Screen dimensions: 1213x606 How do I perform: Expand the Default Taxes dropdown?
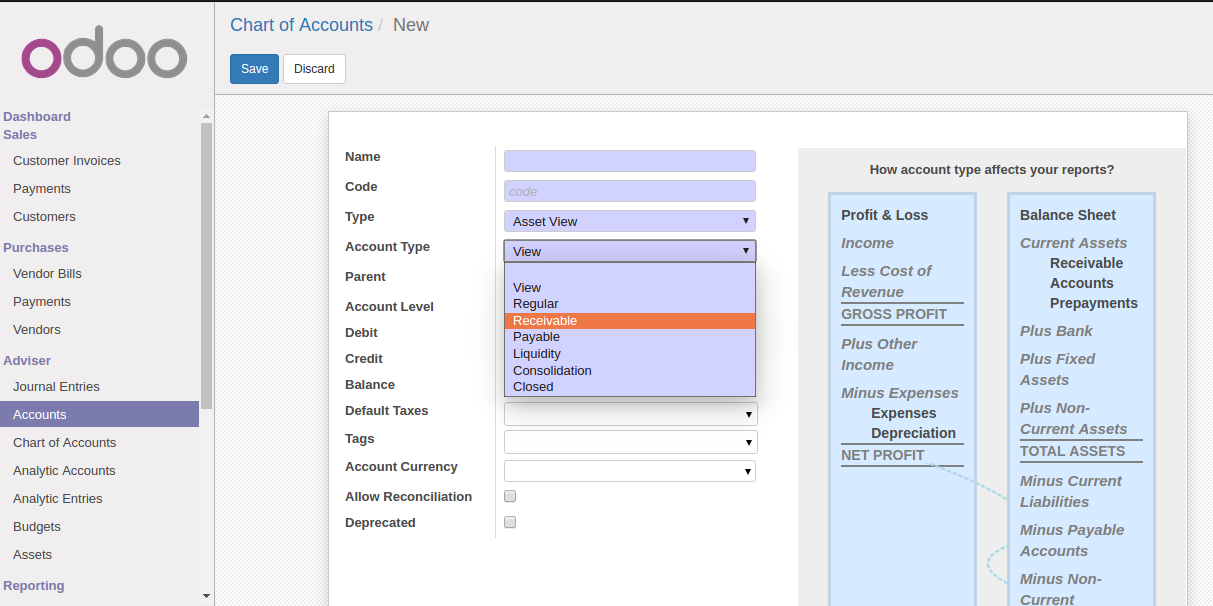tap(630, 414)
